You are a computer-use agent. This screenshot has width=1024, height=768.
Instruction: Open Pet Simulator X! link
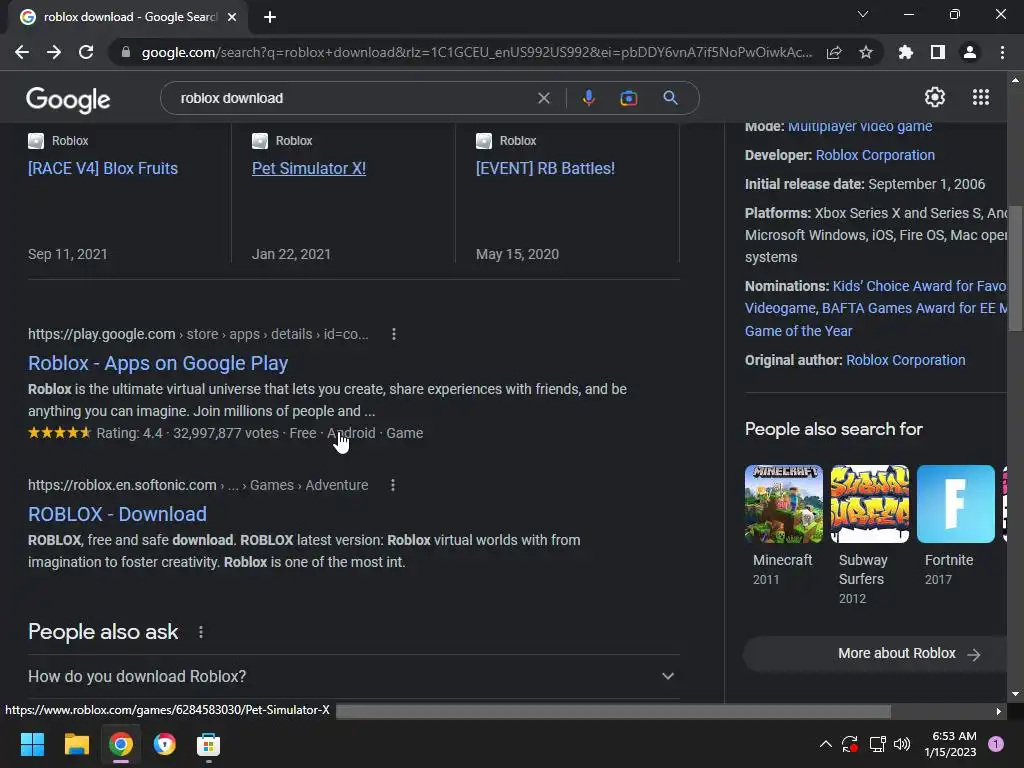pos(309,168)
